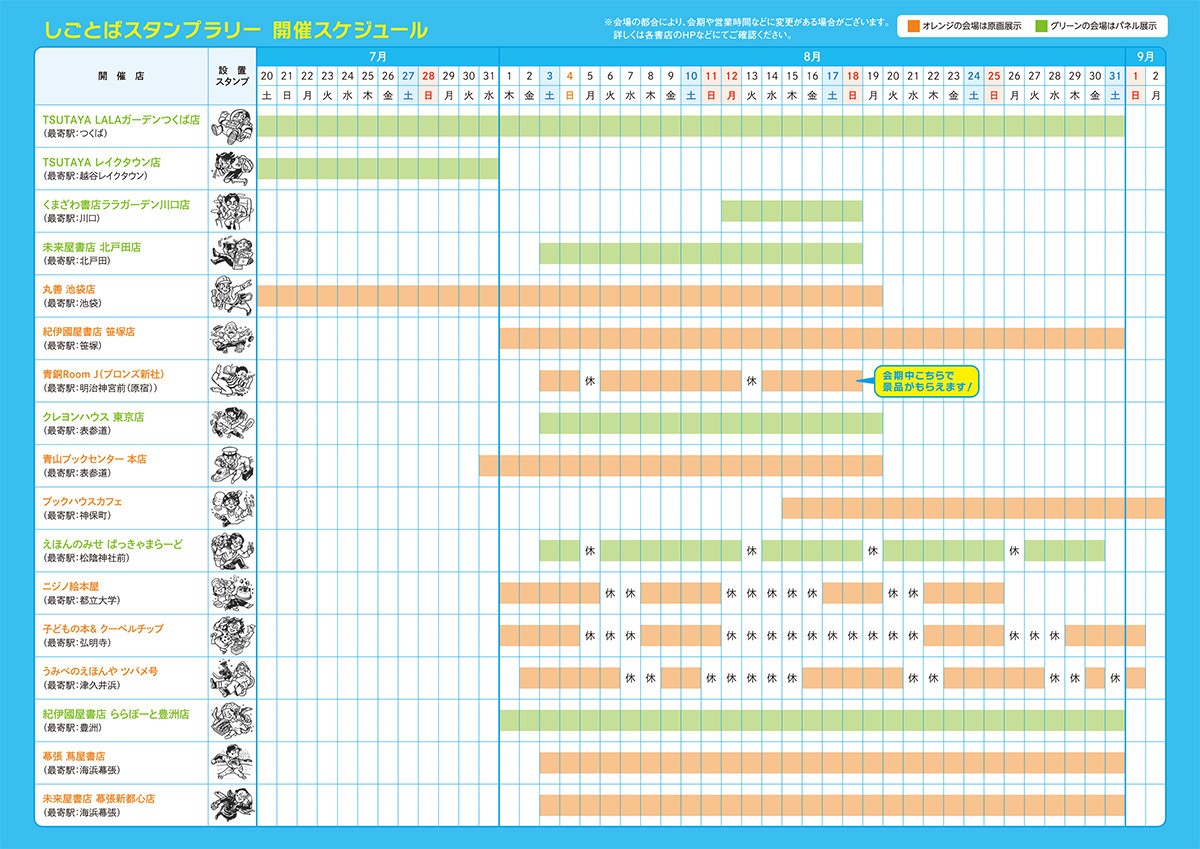Click the orange date 4 in August

(x=570, y=76)
